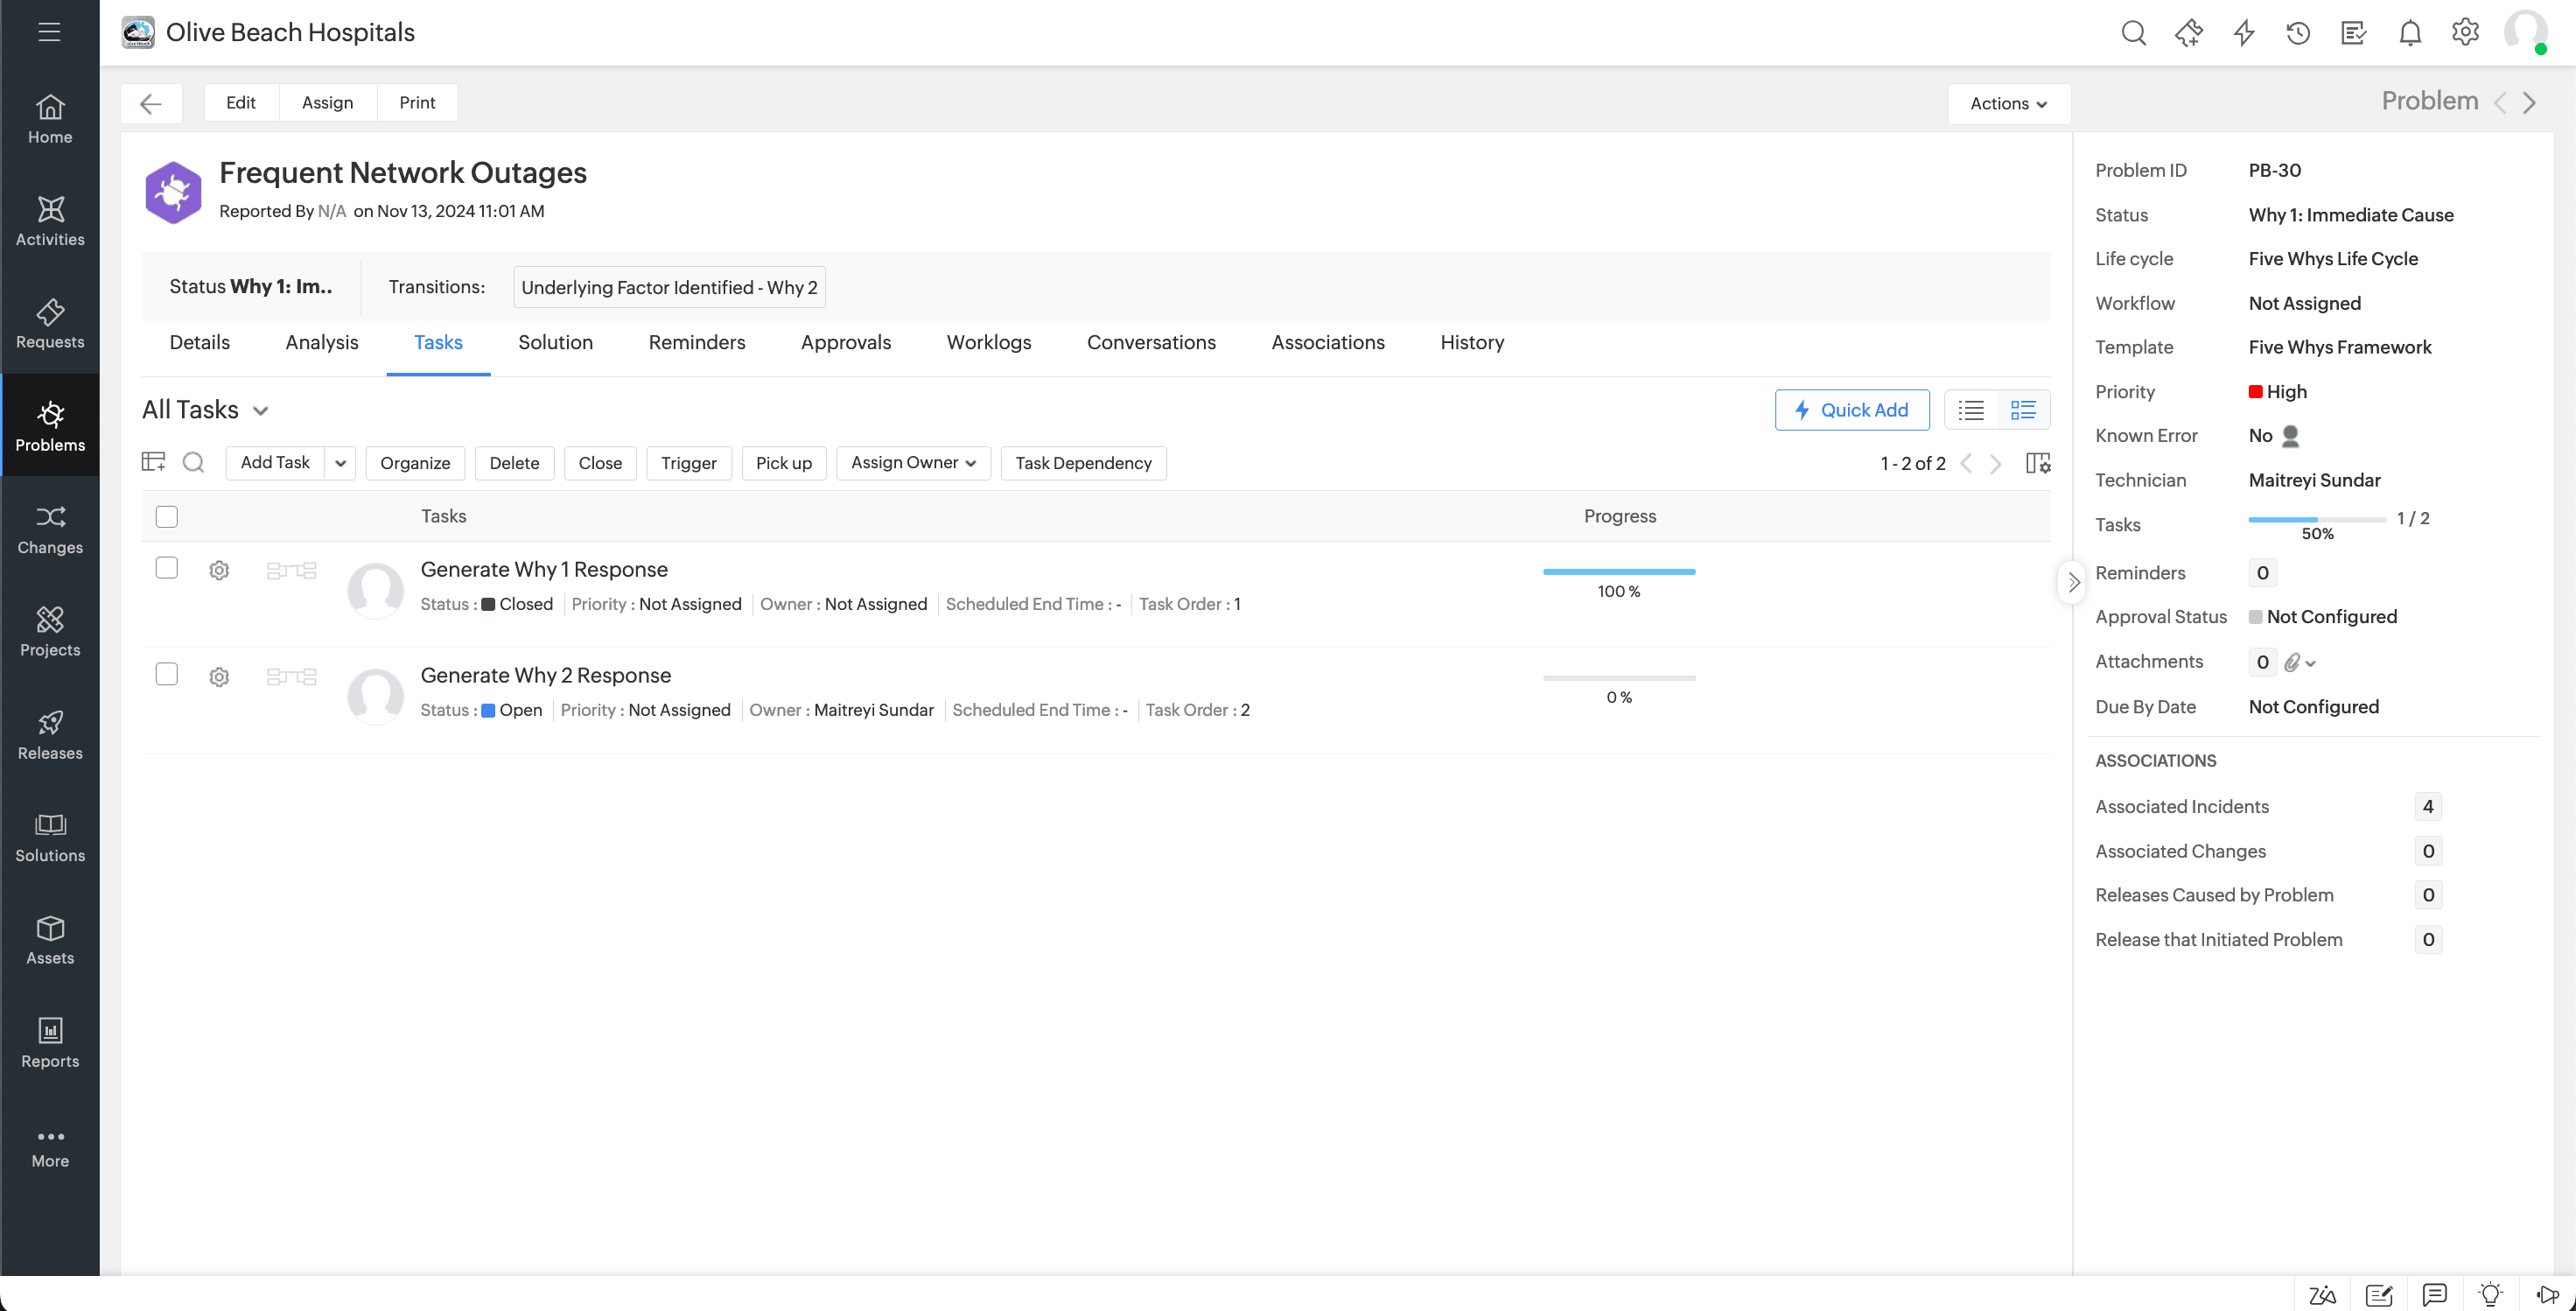This screenshot has width=2576, height=1311.
Task: Open the Worklogs tab
Action: 988,342
